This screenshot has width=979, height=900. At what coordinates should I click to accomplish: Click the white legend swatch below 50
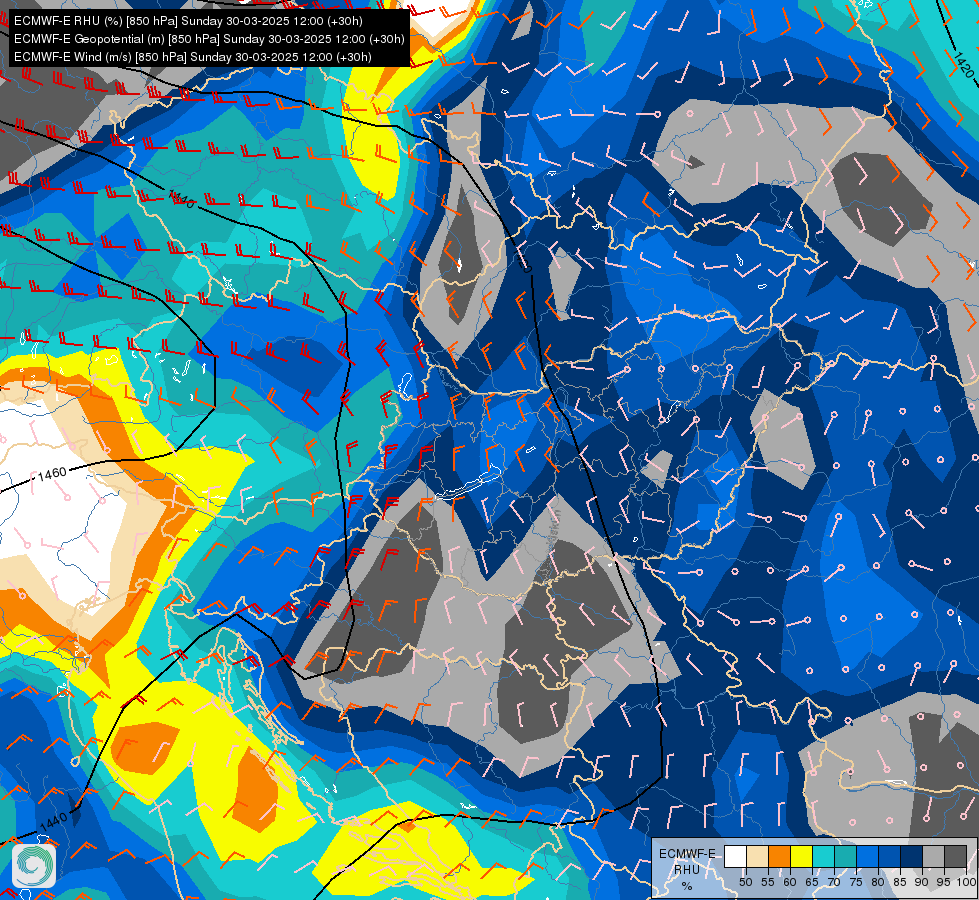point(735,856)
